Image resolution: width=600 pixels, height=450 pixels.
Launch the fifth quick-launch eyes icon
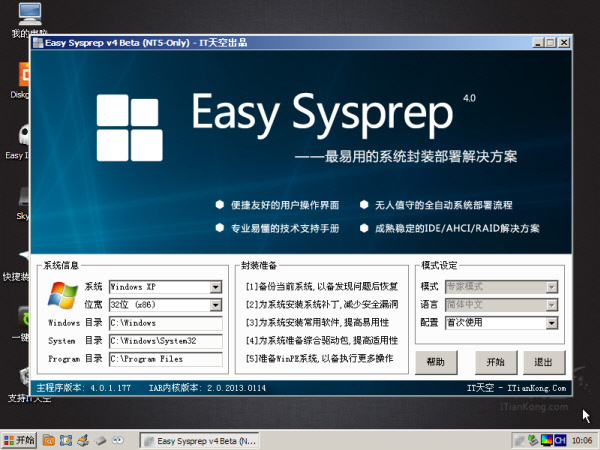click(117, 440)
